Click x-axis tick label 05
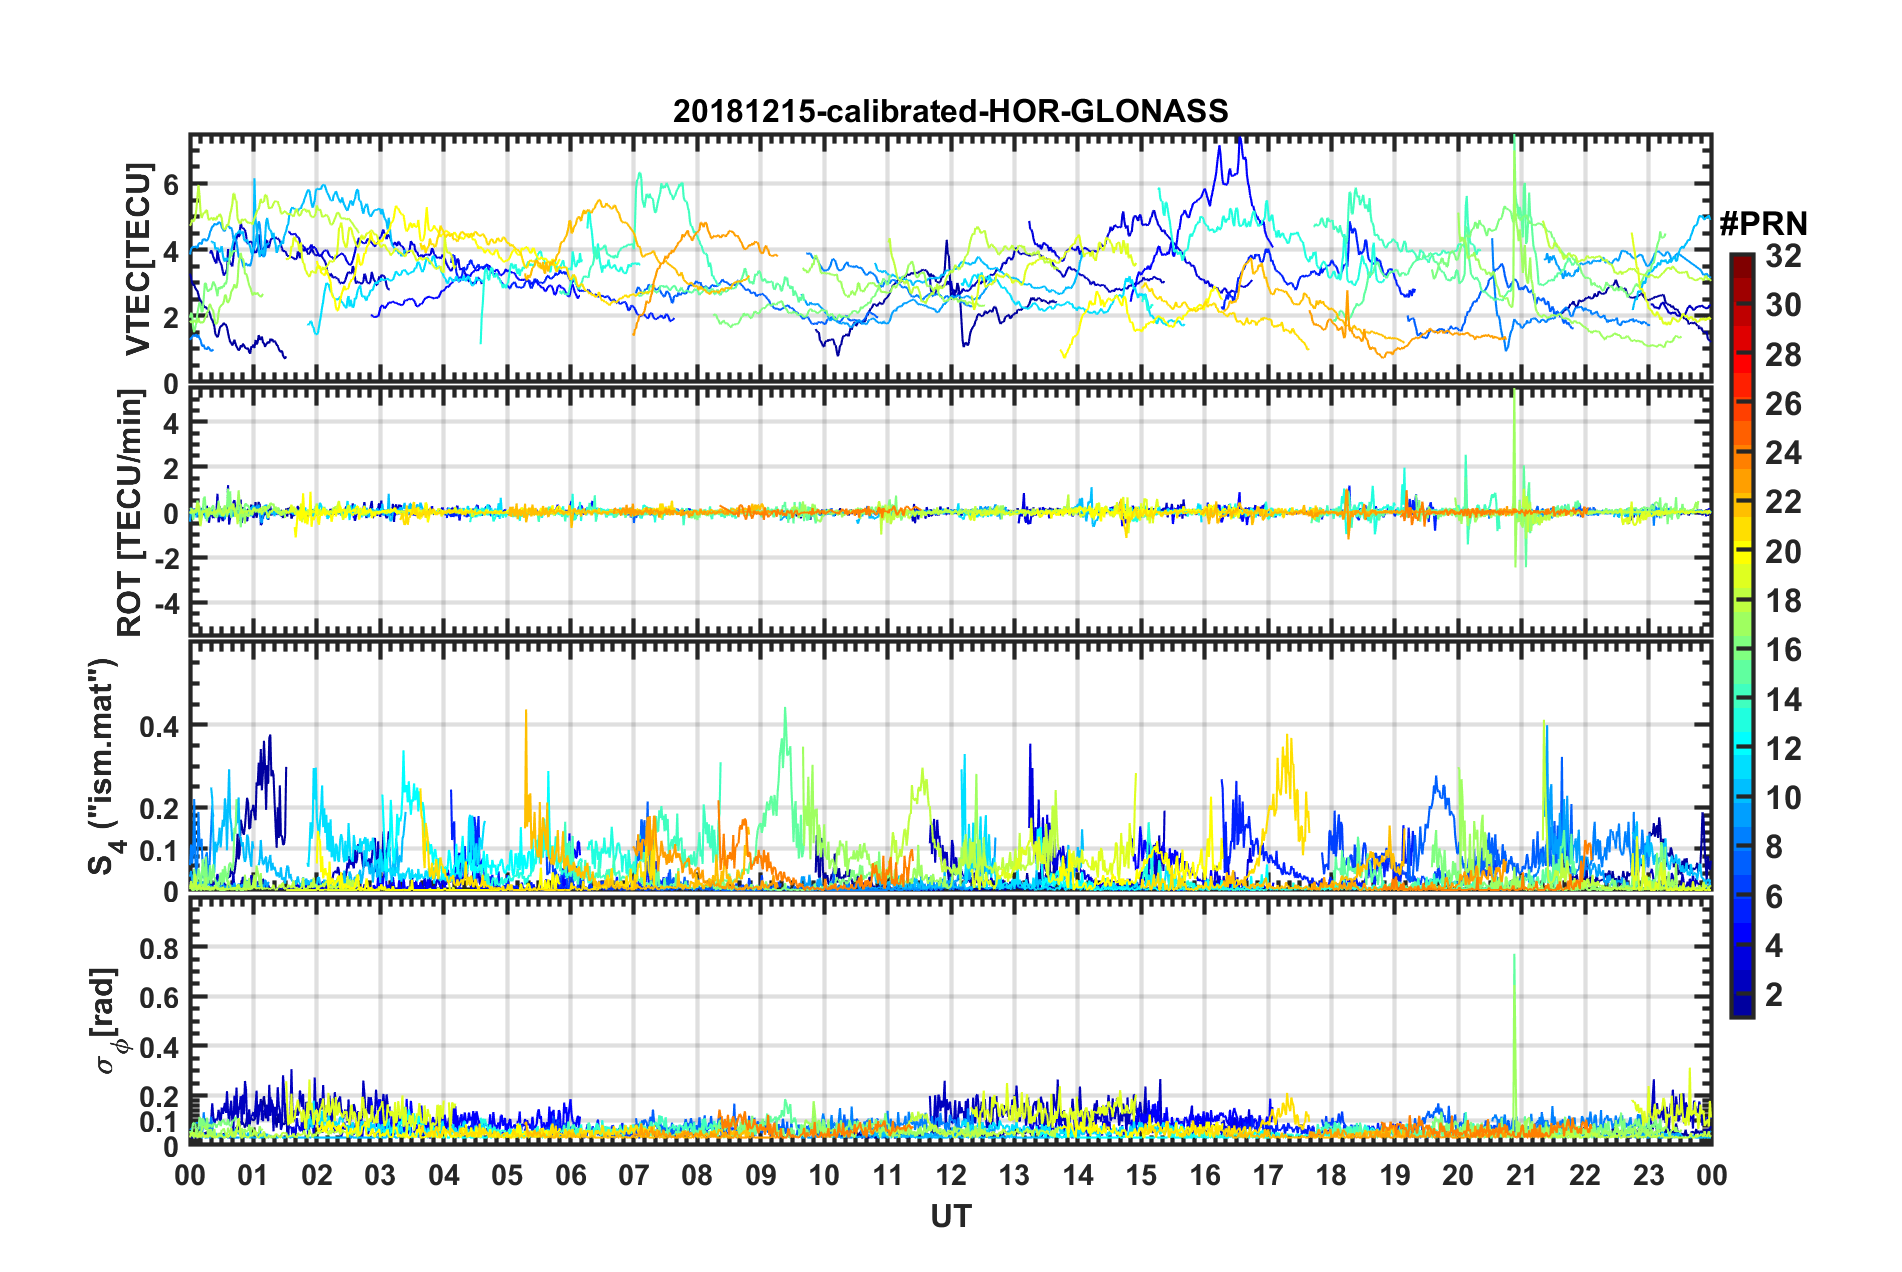Image resolution: width=1902 pixels, height=1272 pixels. pos(507,1175)
